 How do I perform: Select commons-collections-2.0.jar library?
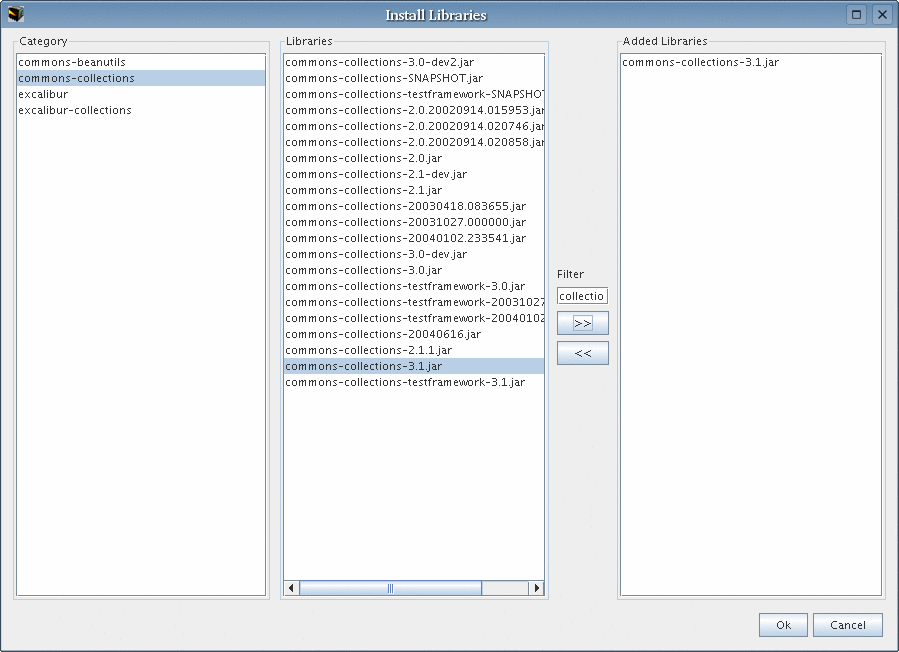(x=413, y=158)
